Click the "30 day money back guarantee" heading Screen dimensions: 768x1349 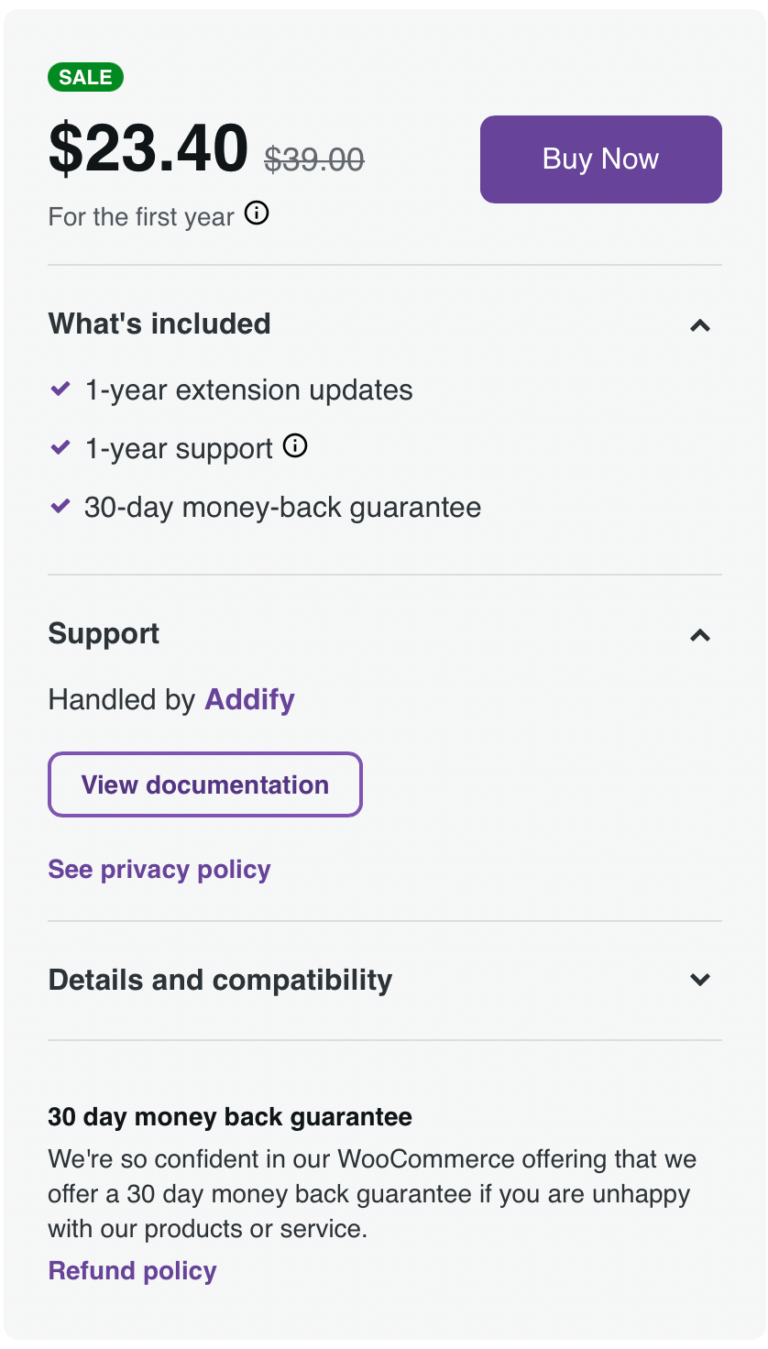(x=230, y=1117)
